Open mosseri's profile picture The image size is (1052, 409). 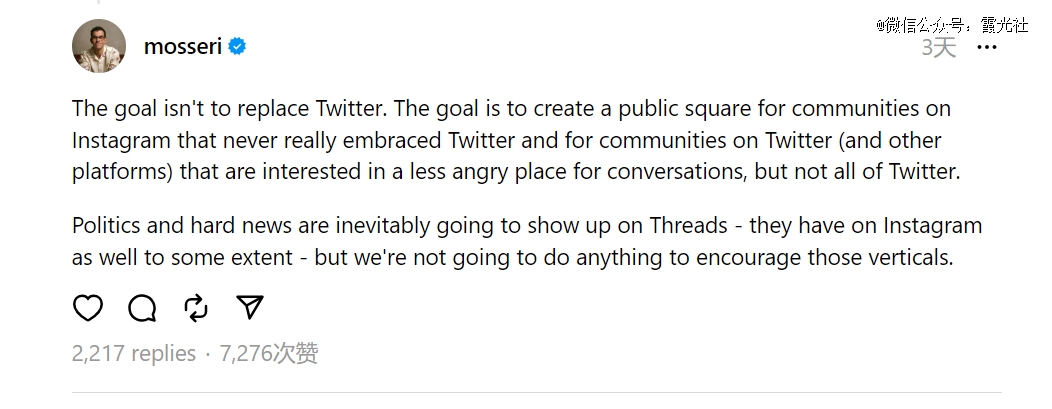tap(99, 46)
